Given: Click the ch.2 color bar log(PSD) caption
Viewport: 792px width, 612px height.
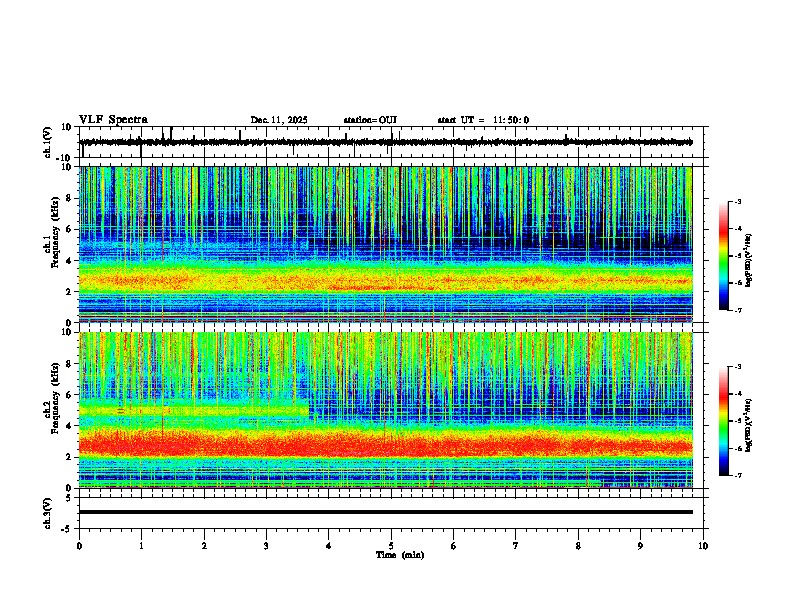Looking at the screenshot, I should 748,425.
